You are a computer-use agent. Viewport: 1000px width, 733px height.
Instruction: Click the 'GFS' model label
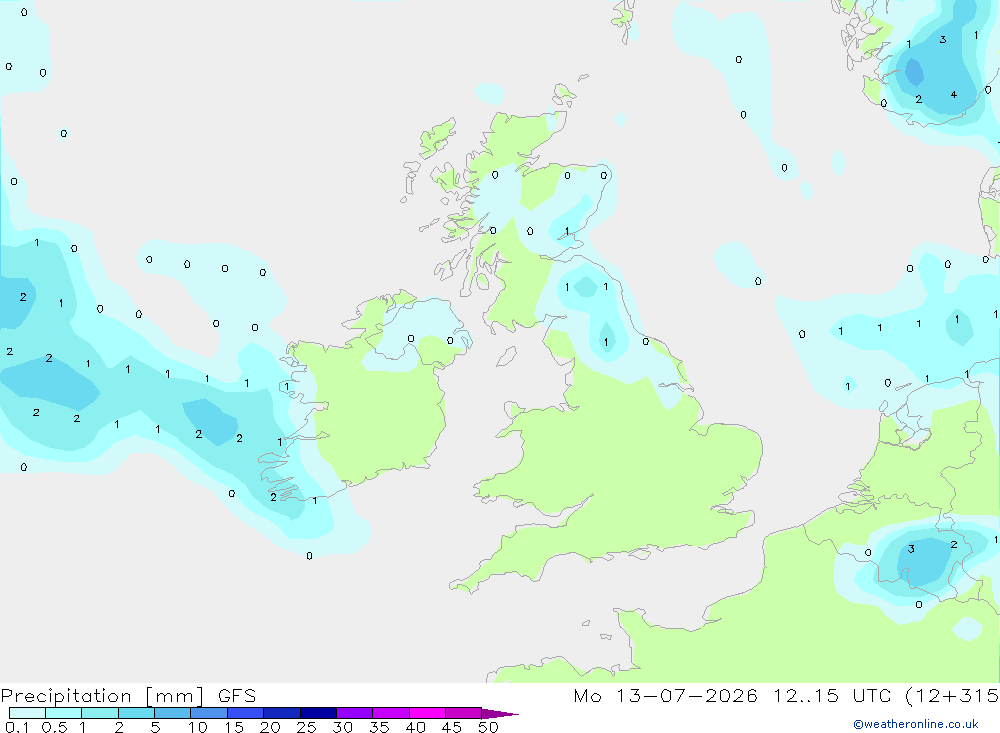click(x=237, y=696)
